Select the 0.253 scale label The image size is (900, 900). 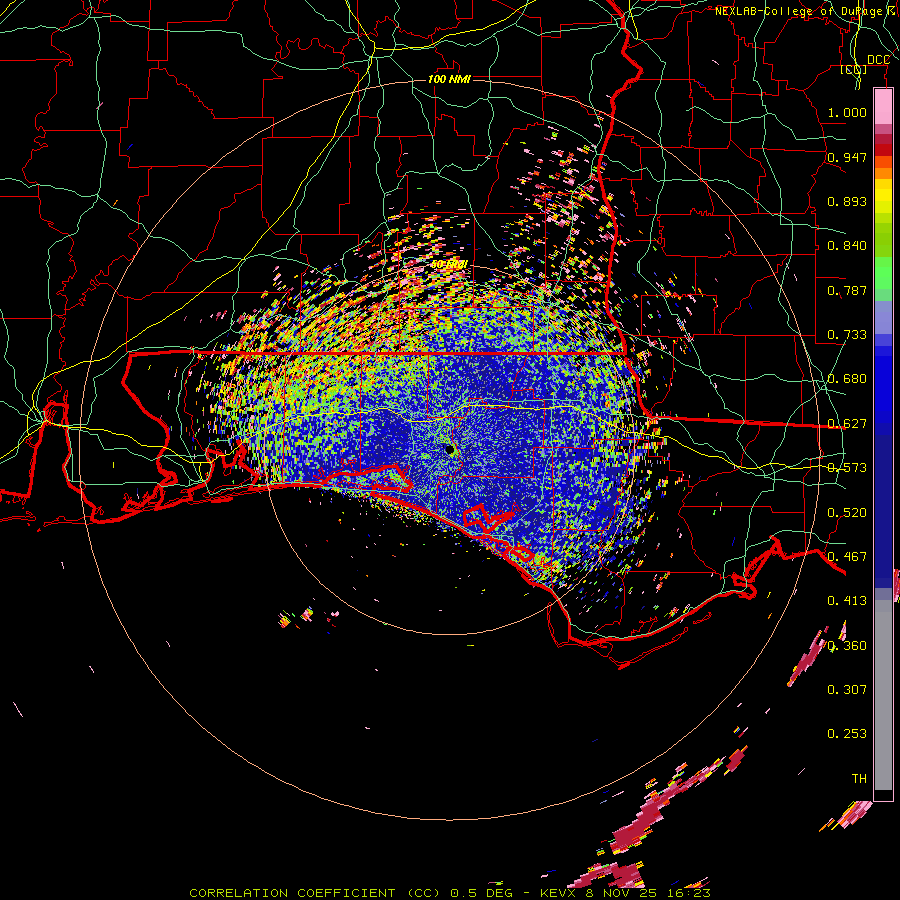click(x=847, y=734)
